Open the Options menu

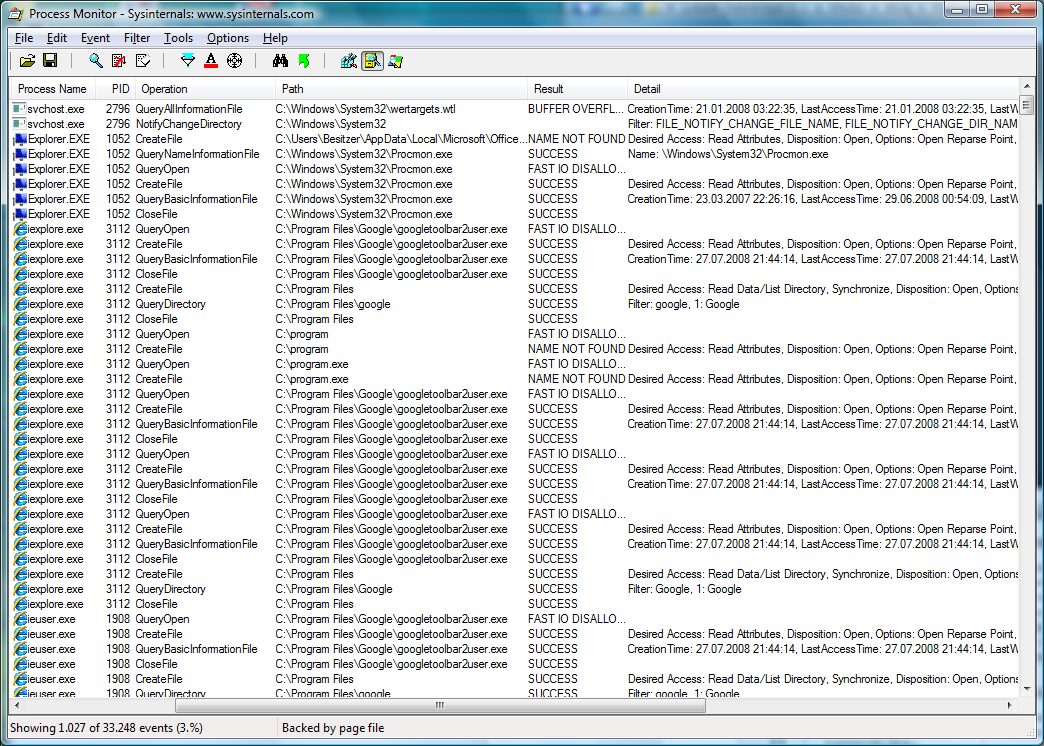[228, 38]
